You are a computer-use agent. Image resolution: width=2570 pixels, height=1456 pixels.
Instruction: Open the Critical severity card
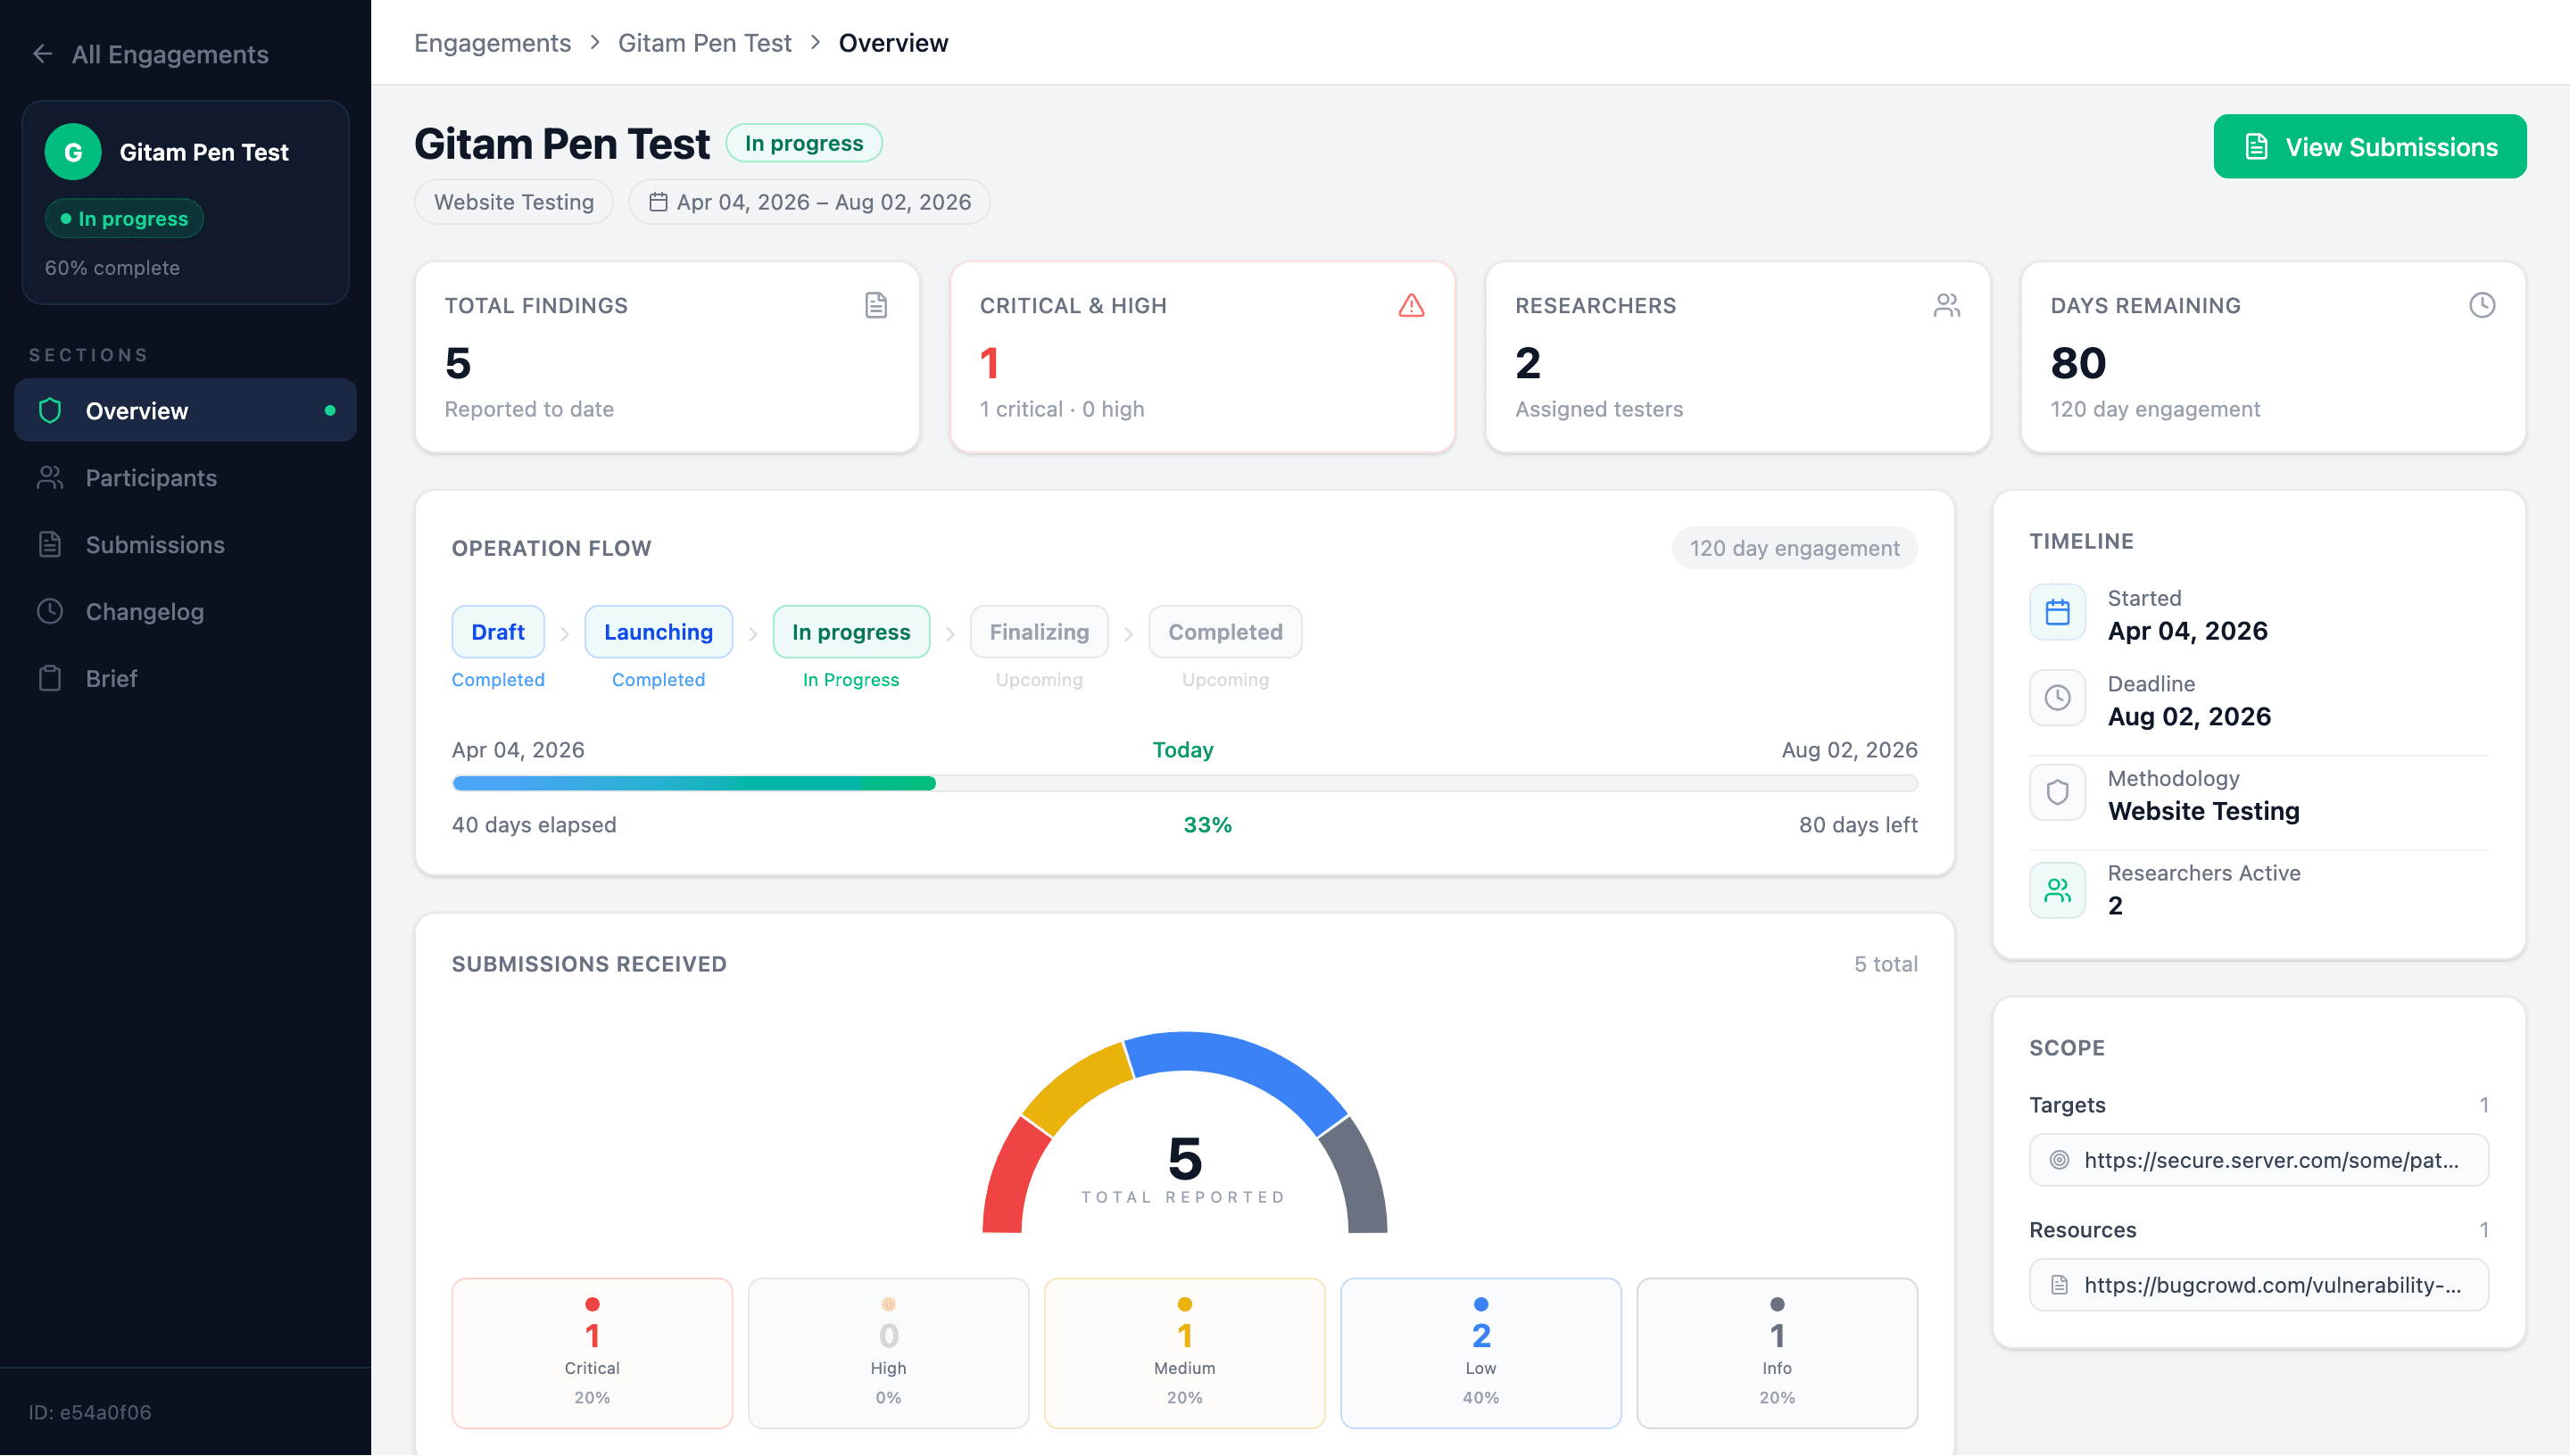click(592, 1354)
